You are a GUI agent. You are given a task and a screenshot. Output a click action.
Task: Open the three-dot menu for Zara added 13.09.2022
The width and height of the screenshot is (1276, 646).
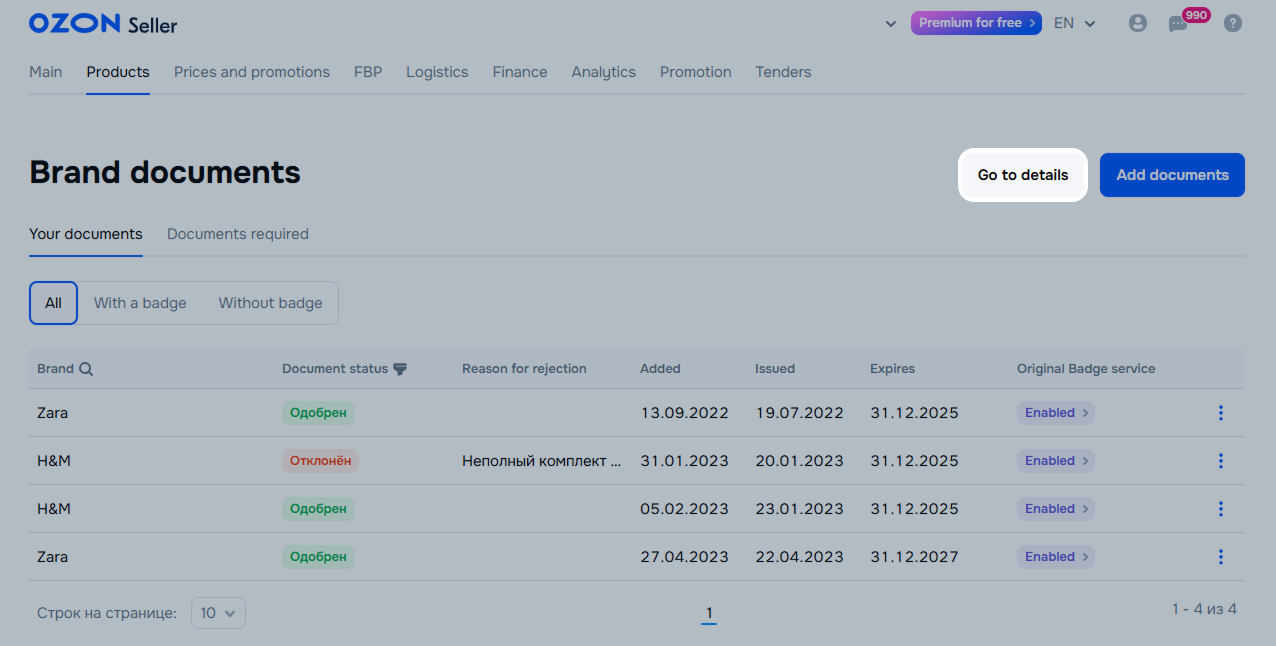pos(1221,413)
